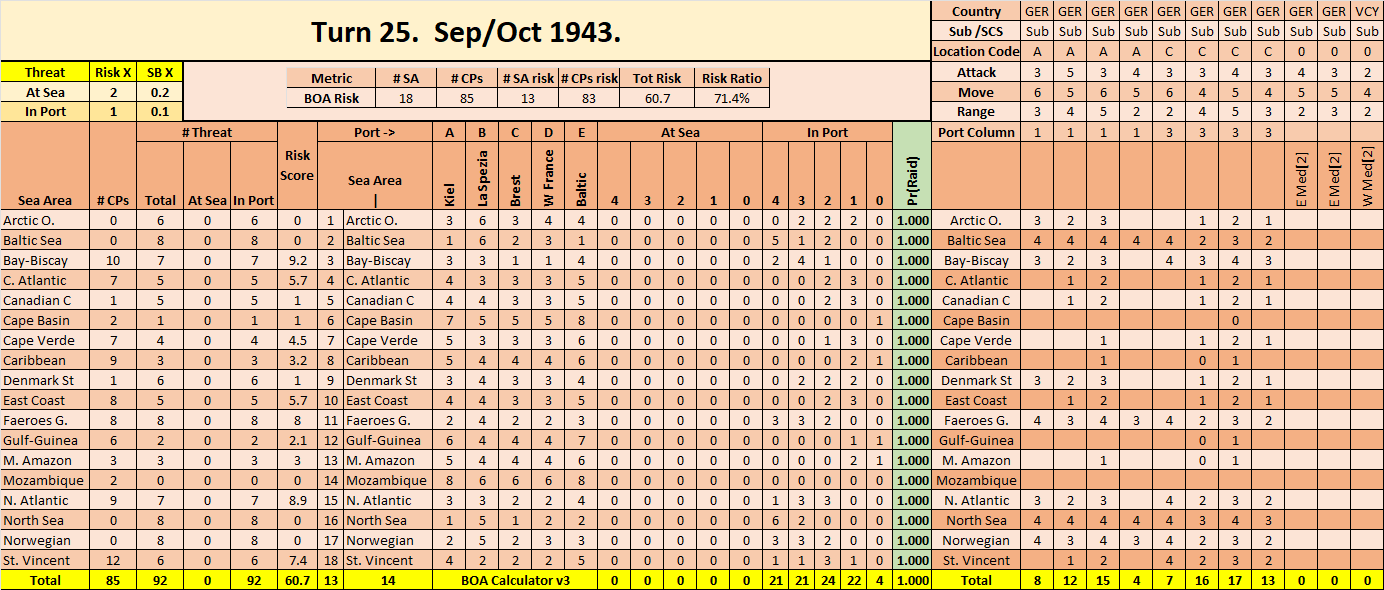Viewport: 1384px width, 590px height.
Task: Select the "# Threat" group header
Action: [207, 132]
